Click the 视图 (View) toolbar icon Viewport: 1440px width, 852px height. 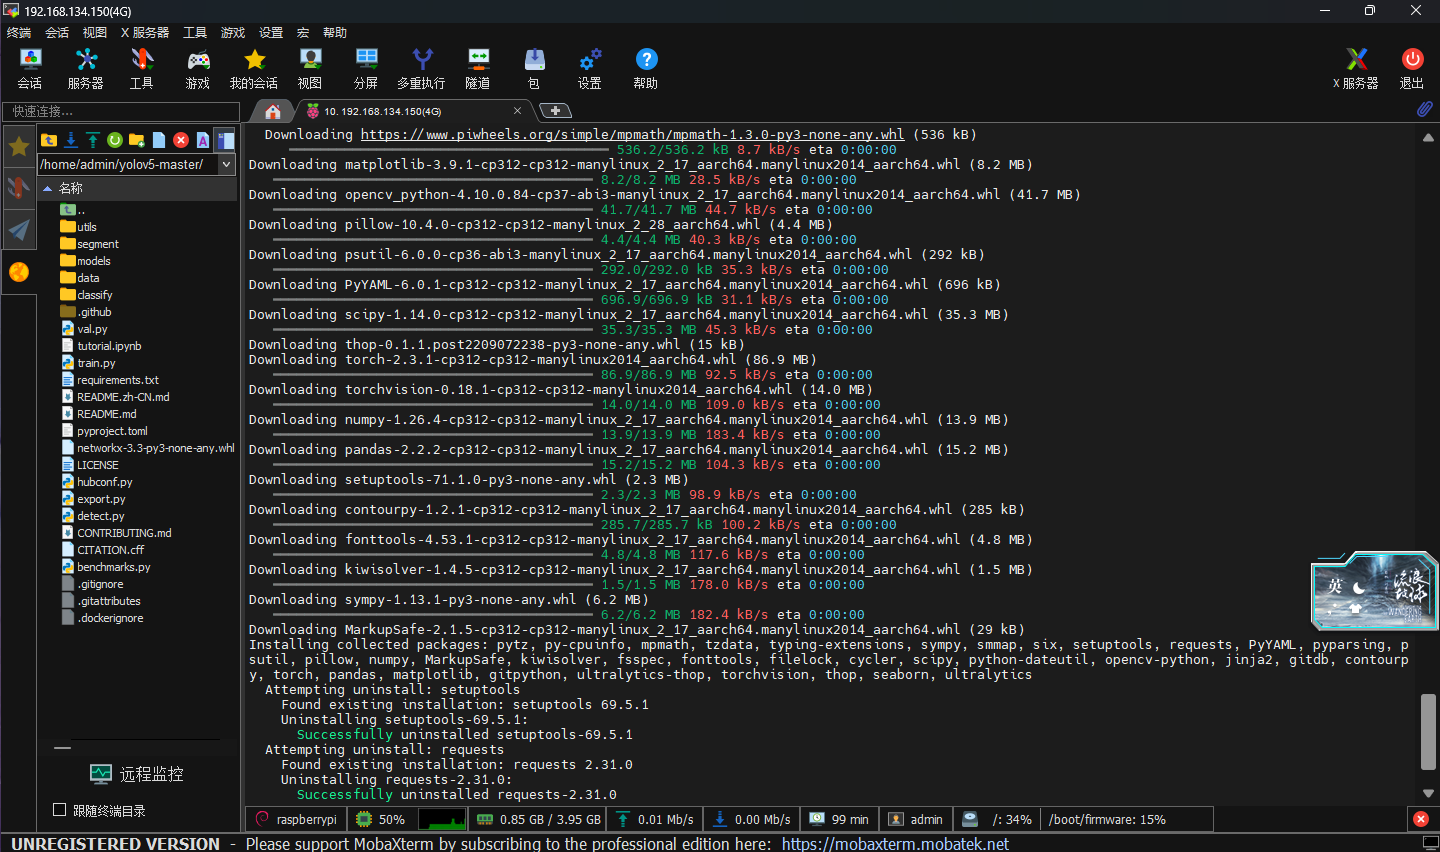tap(310, 69)
